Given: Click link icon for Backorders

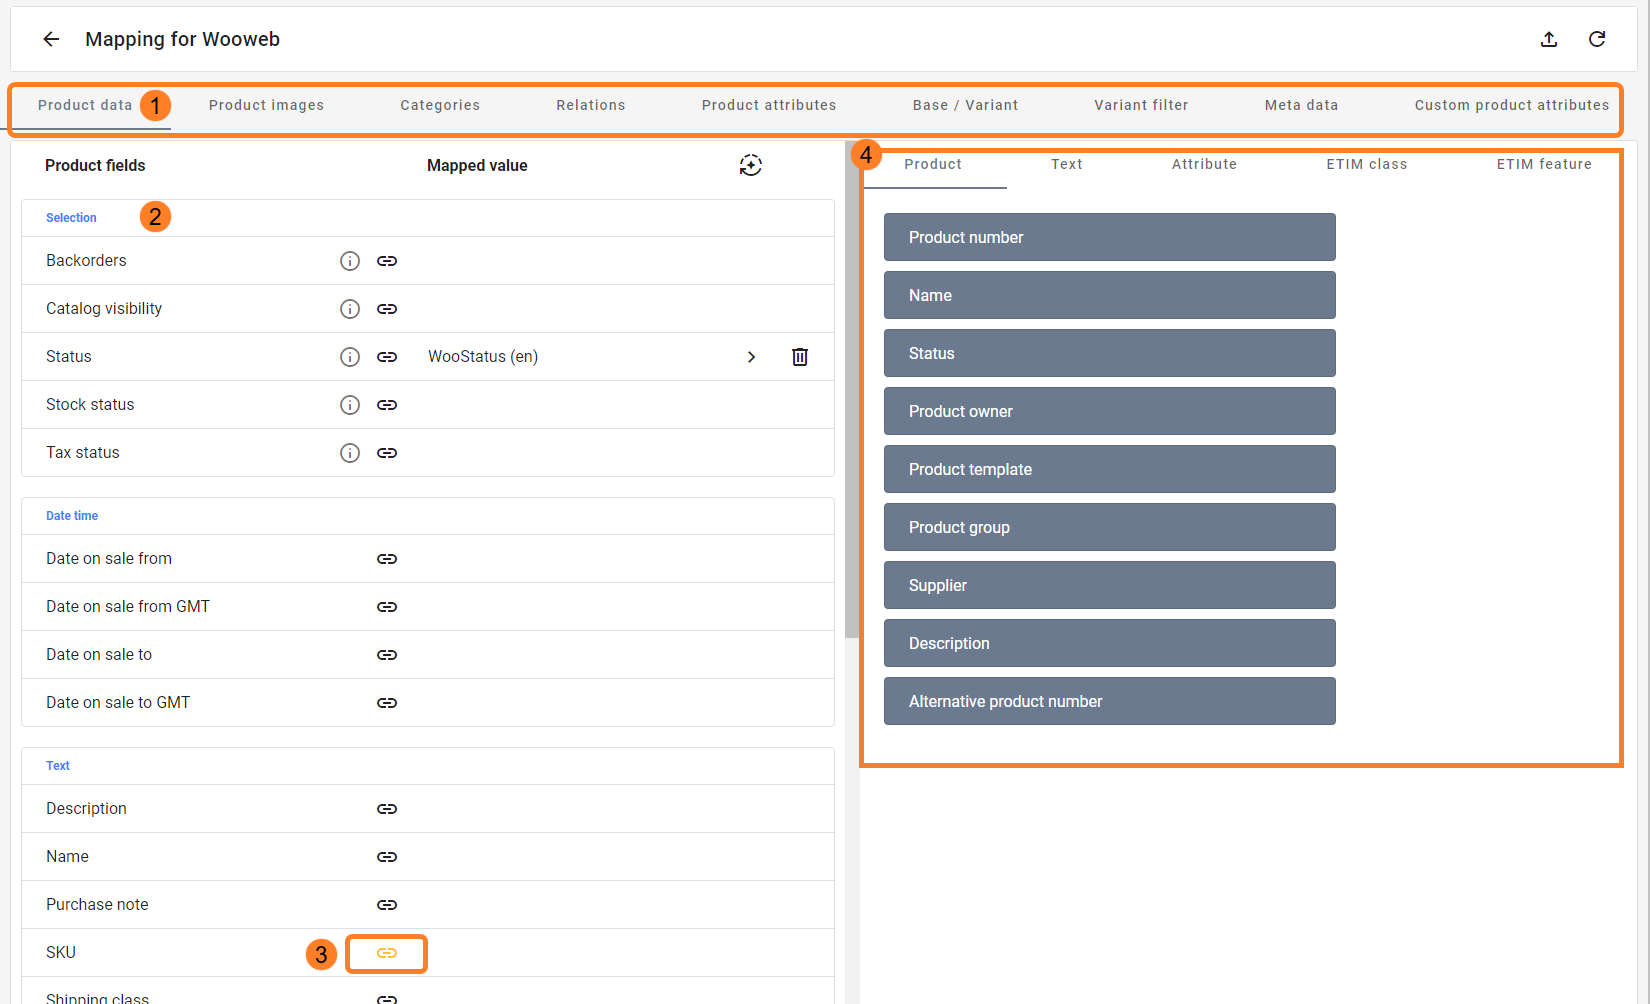Looking at the screenshot, I should 387,261.
